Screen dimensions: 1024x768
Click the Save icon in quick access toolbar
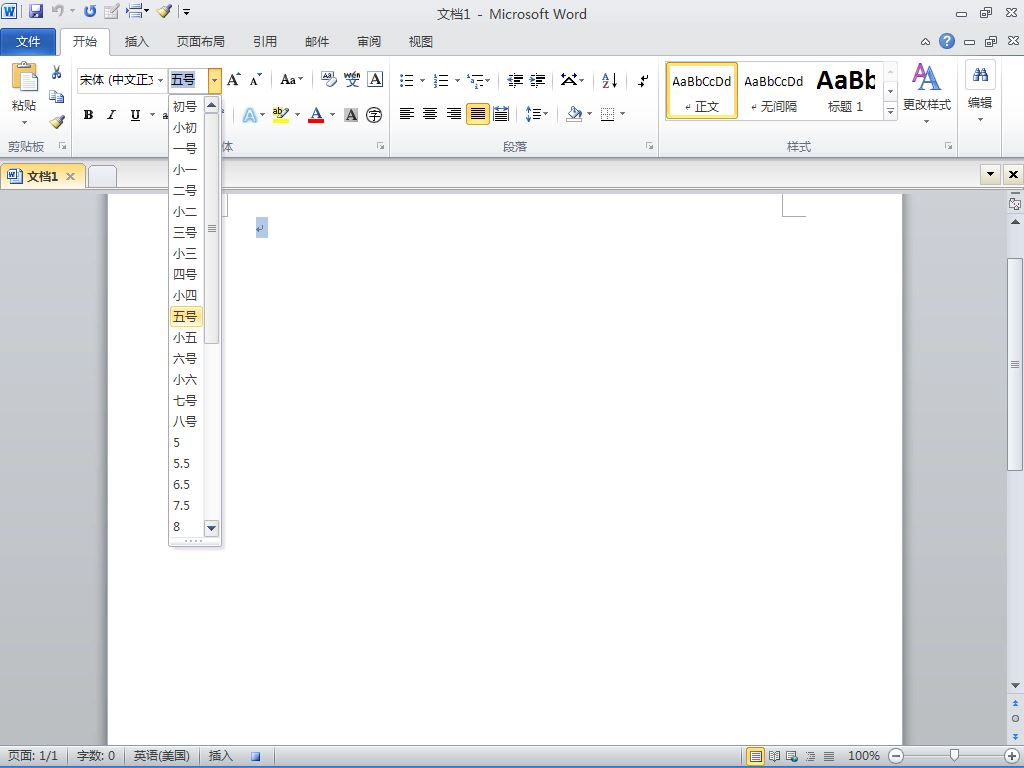coord(36,11)
